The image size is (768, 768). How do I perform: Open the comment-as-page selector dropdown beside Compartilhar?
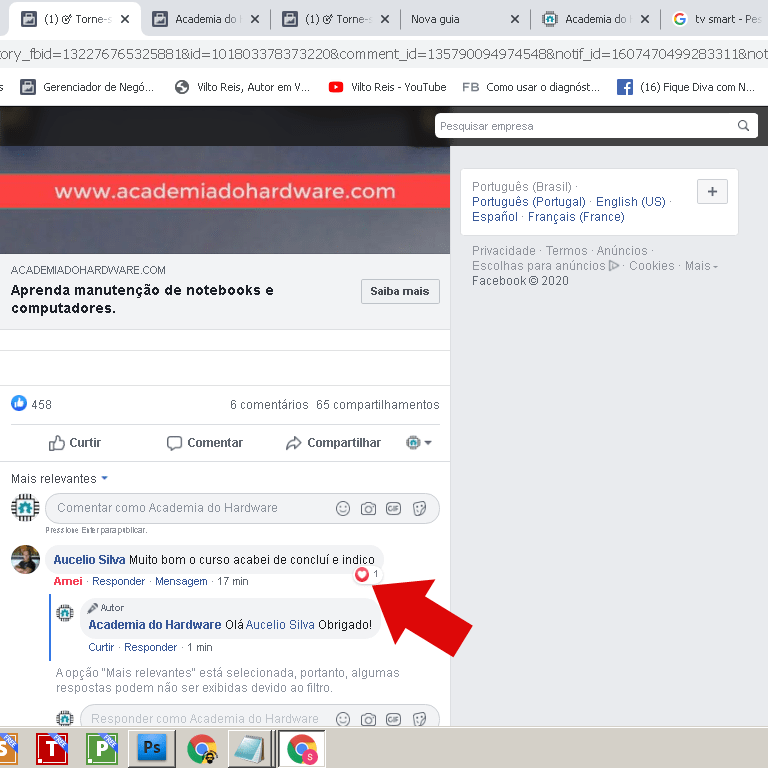point(418,443)
